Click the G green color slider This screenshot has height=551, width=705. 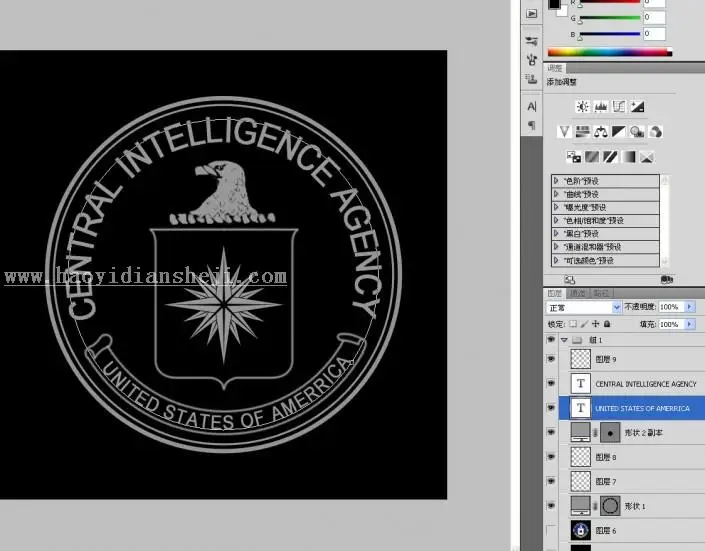610,18
